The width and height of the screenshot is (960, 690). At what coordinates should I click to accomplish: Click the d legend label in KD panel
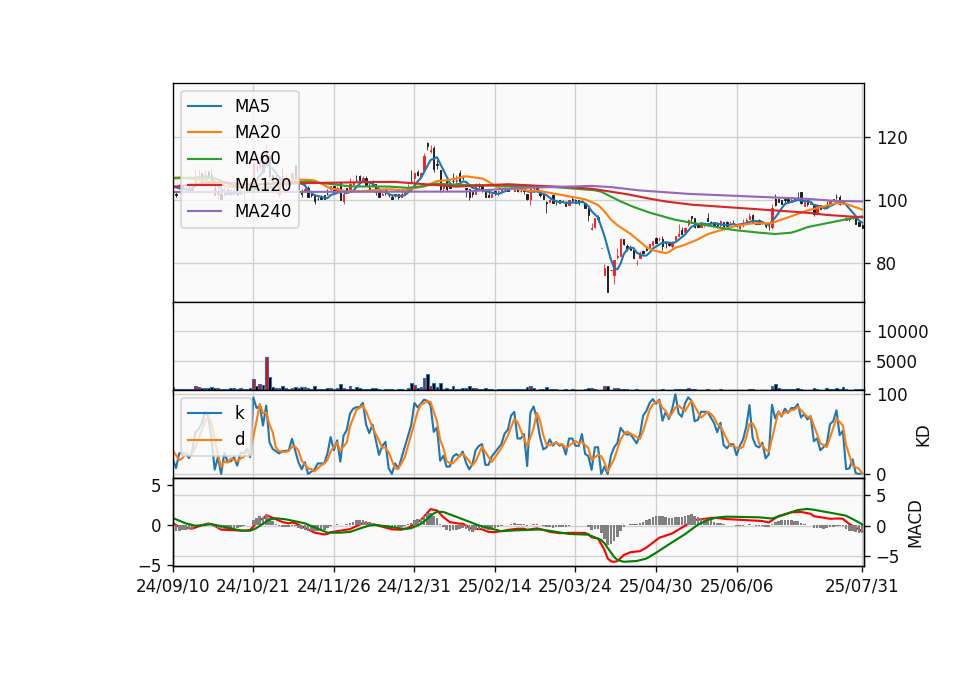(239, 439)
